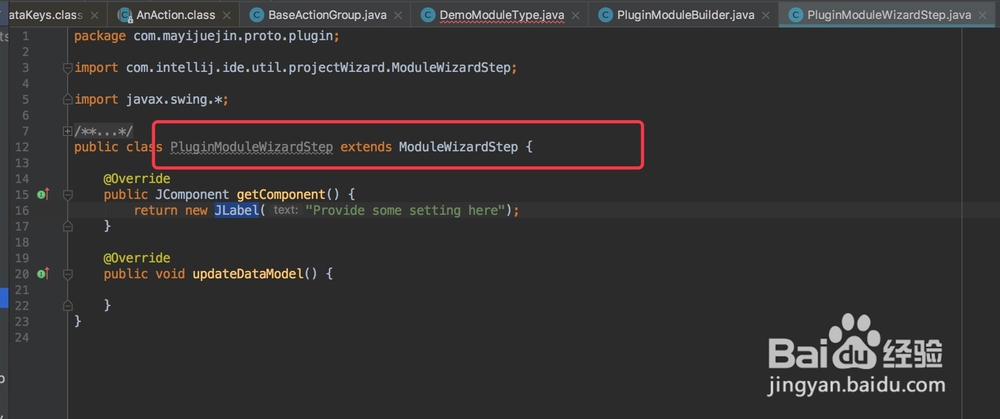The image size is (1000, 419).
Task: Click the class icon on DemoModuleType.java tab
Action: click(428, 15)
